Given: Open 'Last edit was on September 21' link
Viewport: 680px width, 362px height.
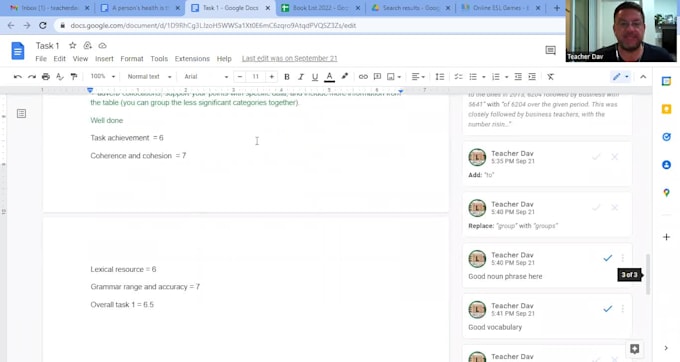Looking at the screenshot, I should (290, 59).
